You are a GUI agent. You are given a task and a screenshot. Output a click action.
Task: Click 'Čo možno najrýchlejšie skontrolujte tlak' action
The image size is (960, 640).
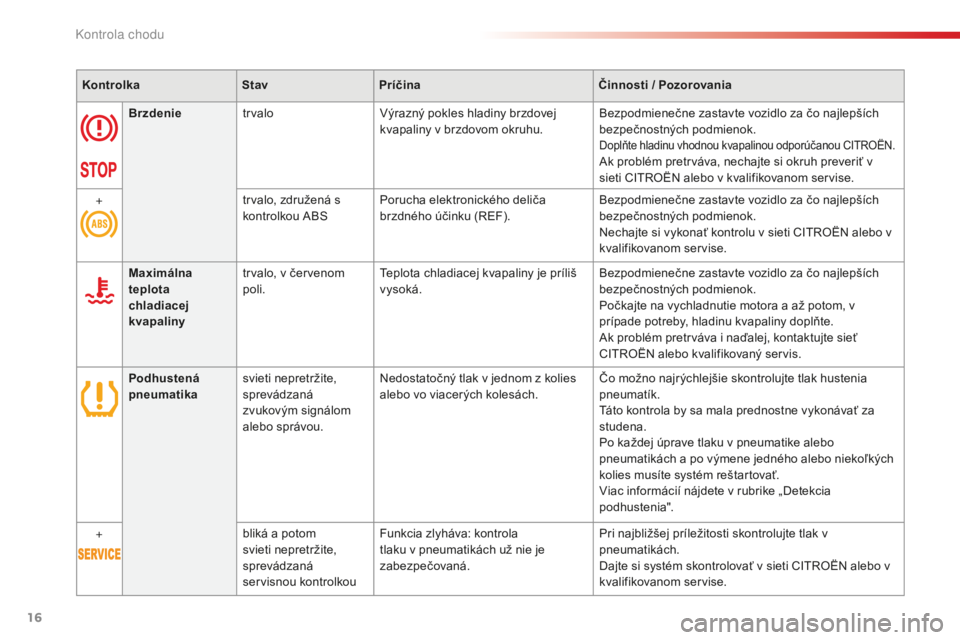click(x=733, y=386)
